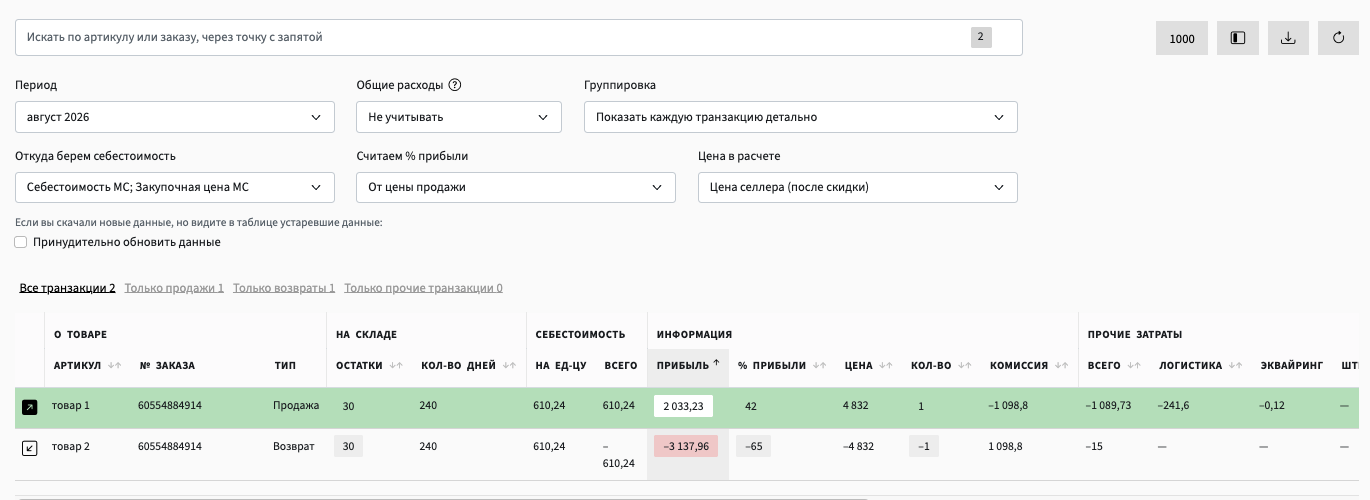Sort by % прибыли column arrows
1370x500 pixels.
pyautogui.click(x=819, y=366)
